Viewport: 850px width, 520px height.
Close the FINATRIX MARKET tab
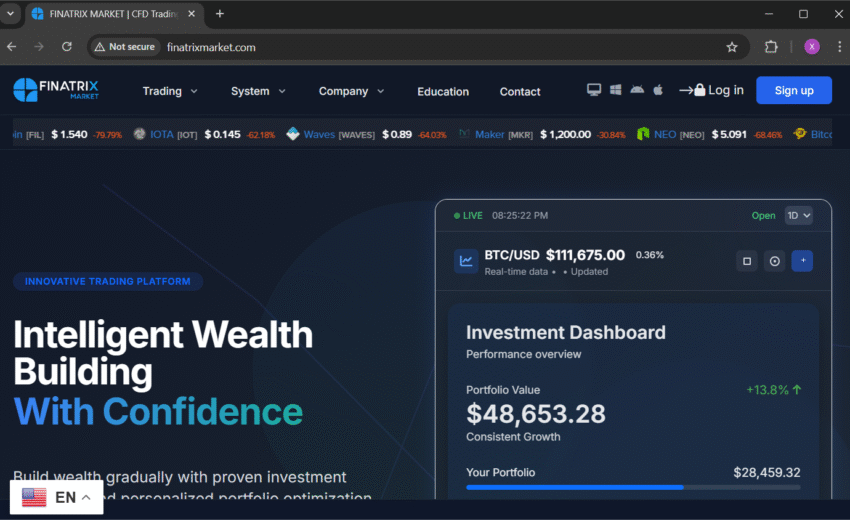pyautogui.click(x=191, y=14)
